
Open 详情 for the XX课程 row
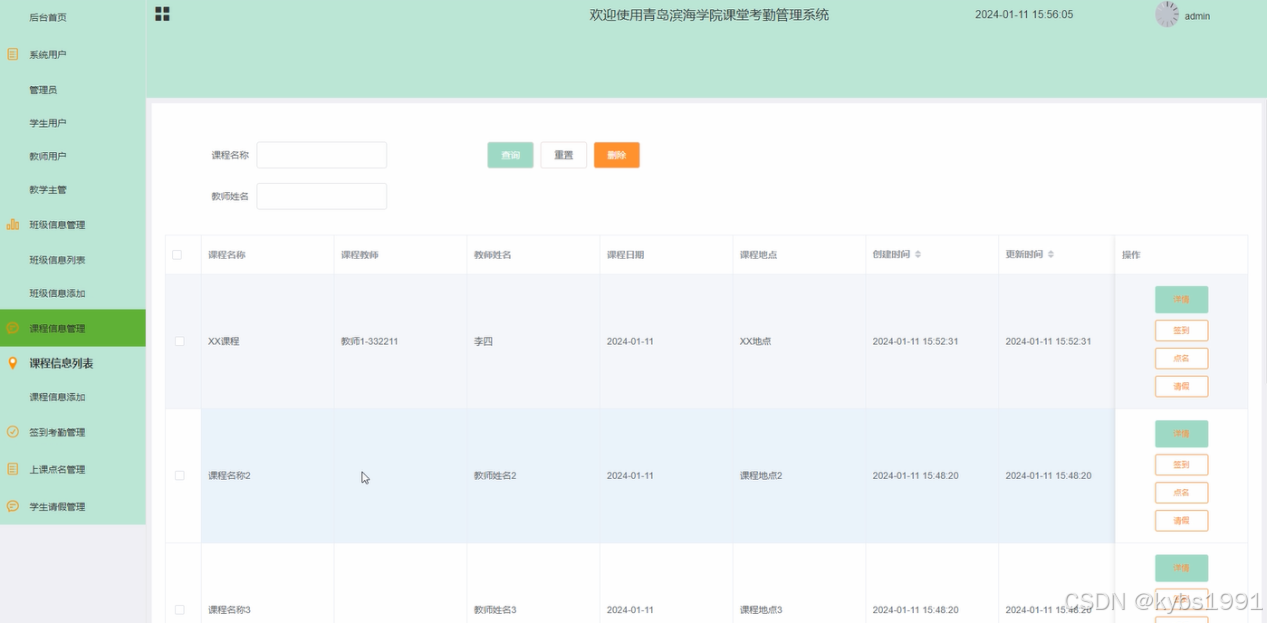click(x=1181, y=299)
